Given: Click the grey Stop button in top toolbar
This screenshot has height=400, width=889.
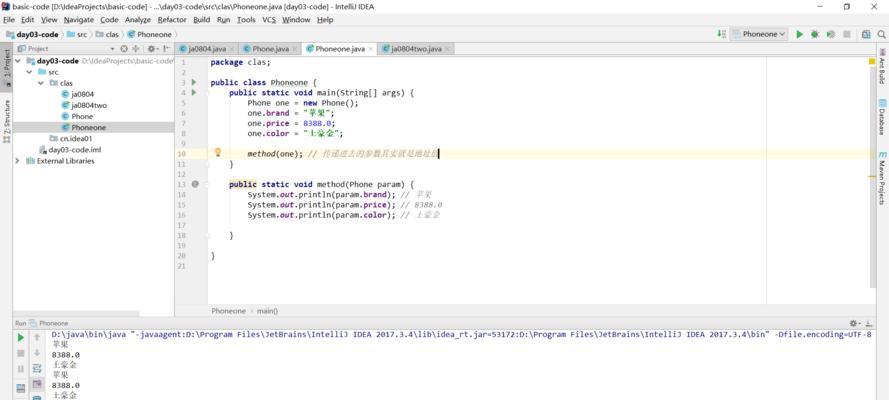Looking at the screenshot, I should 846,34.
